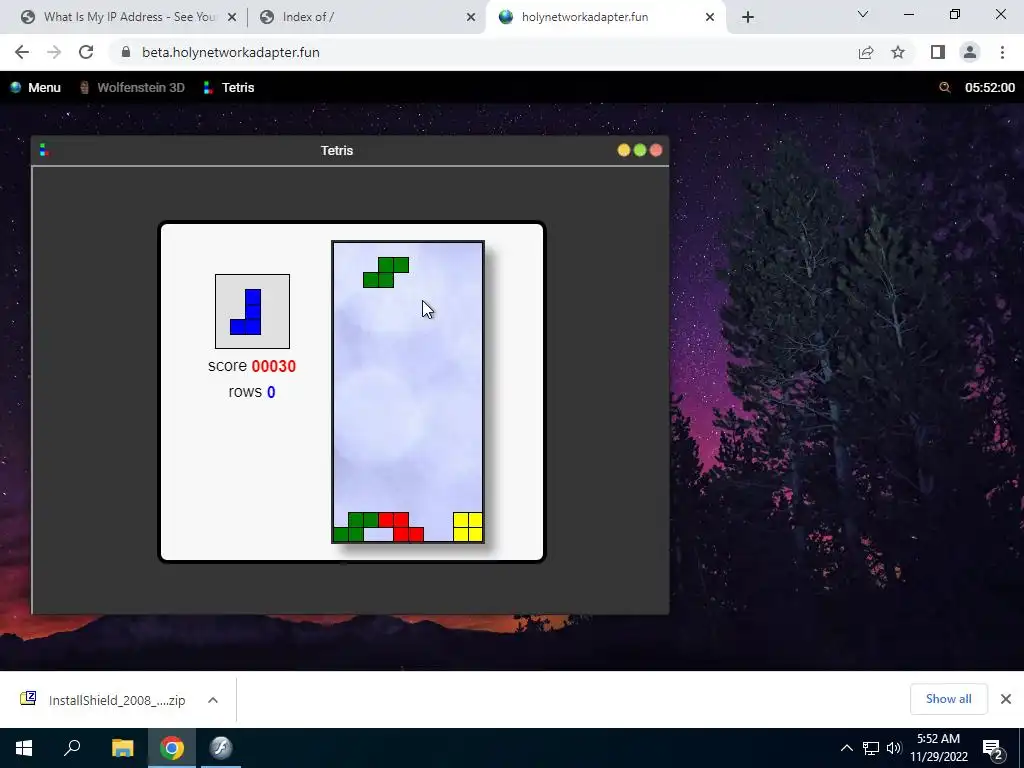The height and width of the screenshot is (768, 1024).
Task: Open taskbar clock and date
Action: [939, 748]
